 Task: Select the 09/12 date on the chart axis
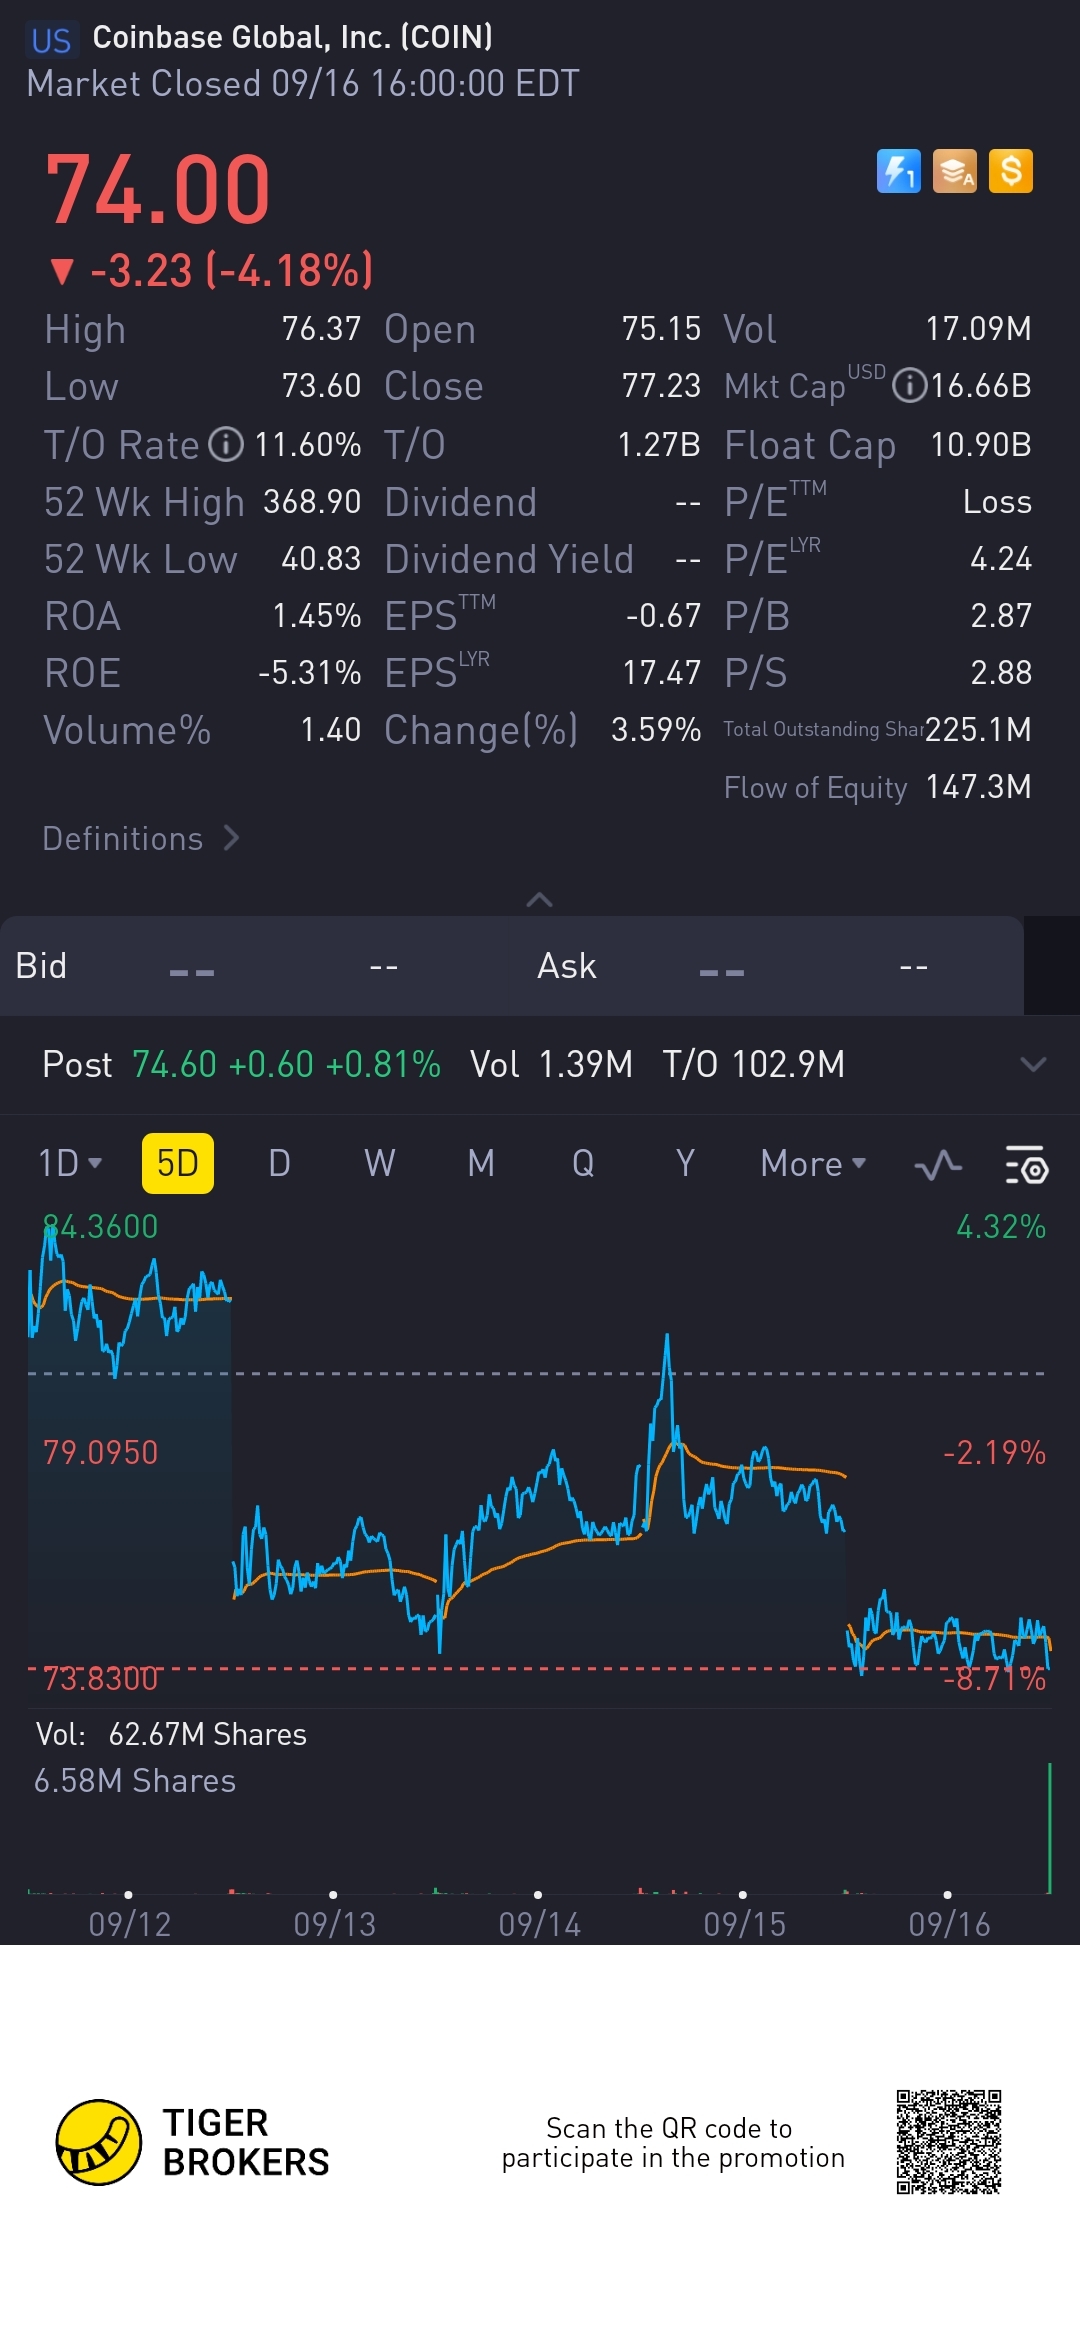click(130, 1924)
